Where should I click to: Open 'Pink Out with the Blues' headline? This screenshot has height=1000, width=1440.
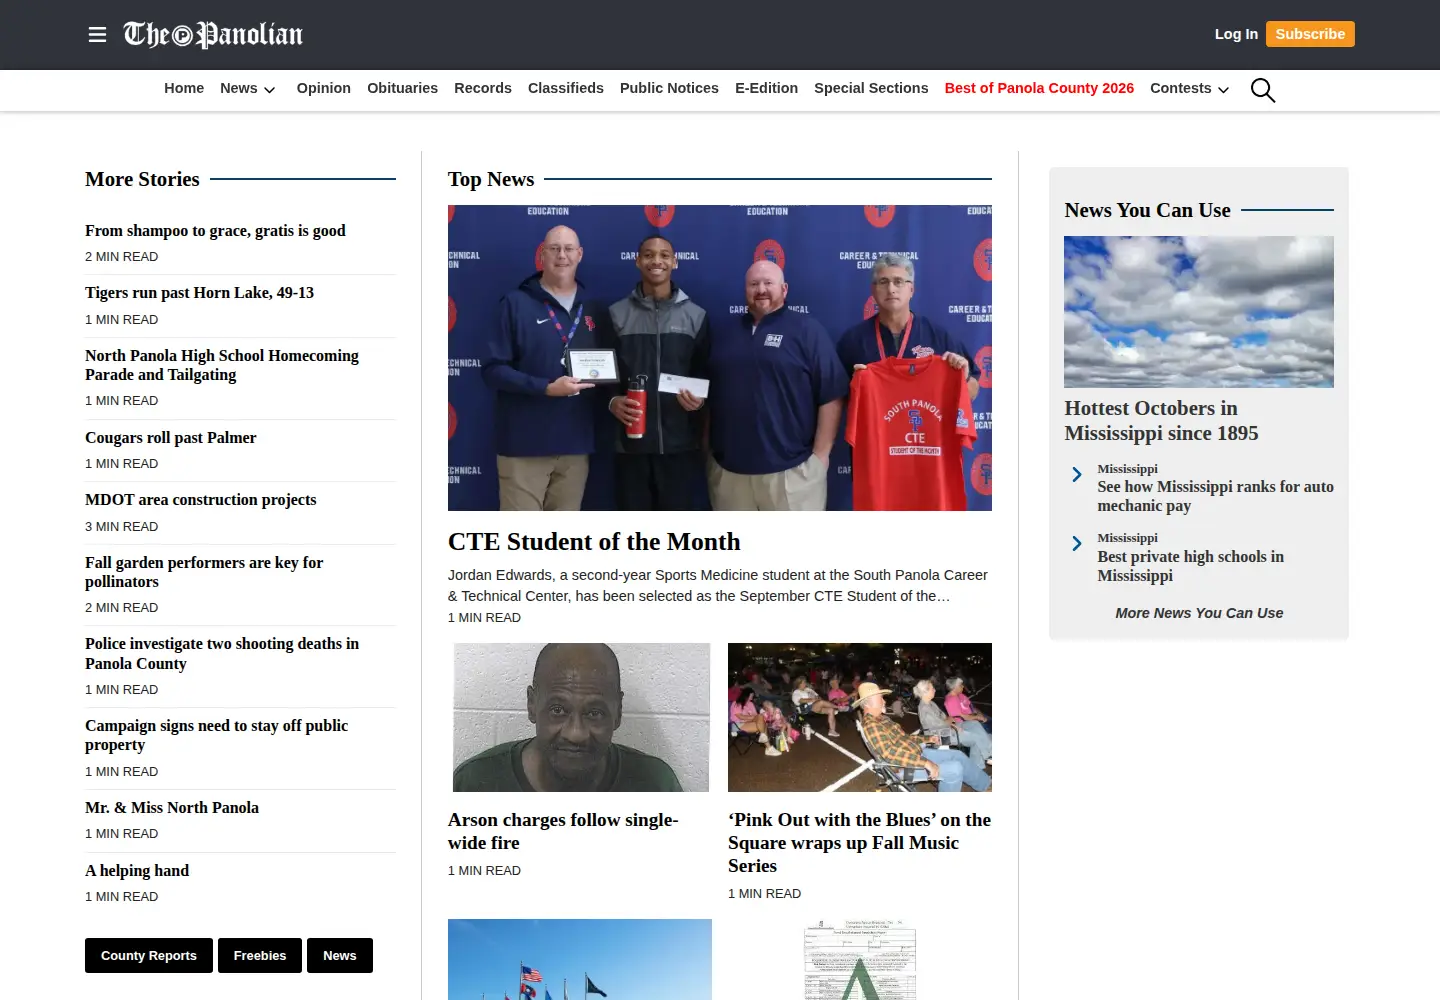[859, 843]
